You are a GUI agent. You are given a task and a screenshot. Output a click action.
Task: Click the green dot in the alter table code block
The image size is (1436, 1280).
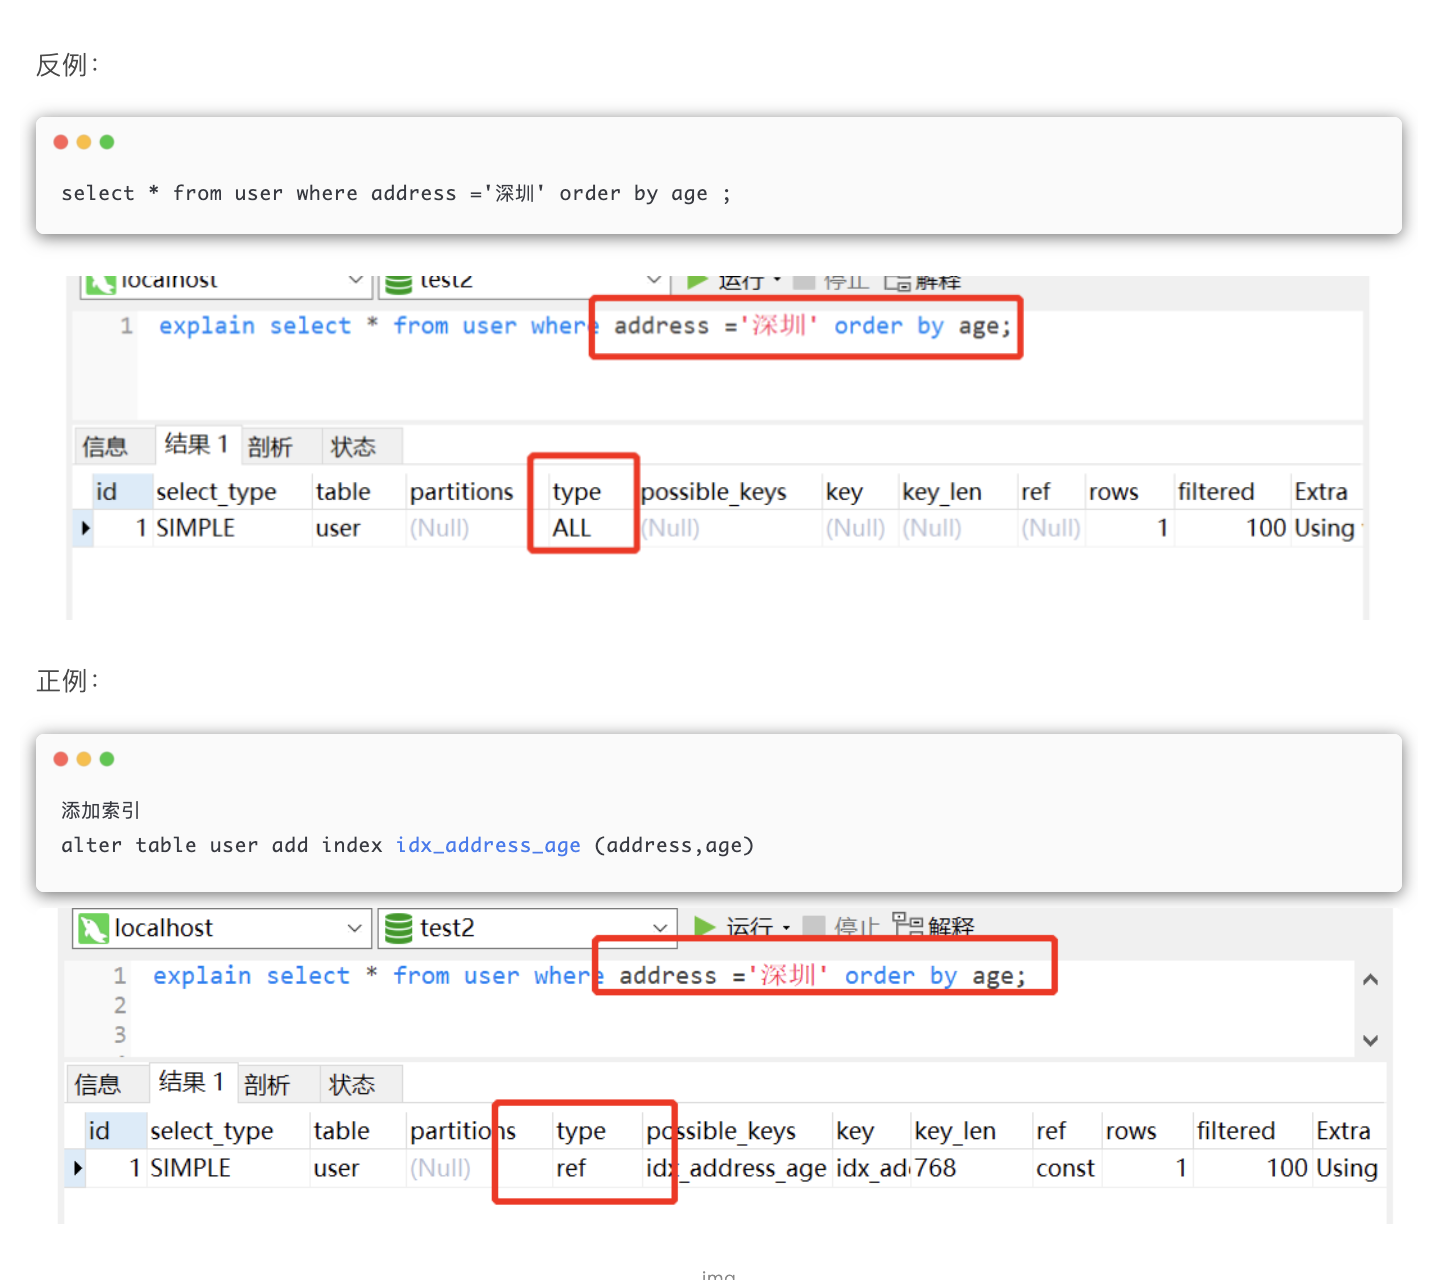point(107,759)
